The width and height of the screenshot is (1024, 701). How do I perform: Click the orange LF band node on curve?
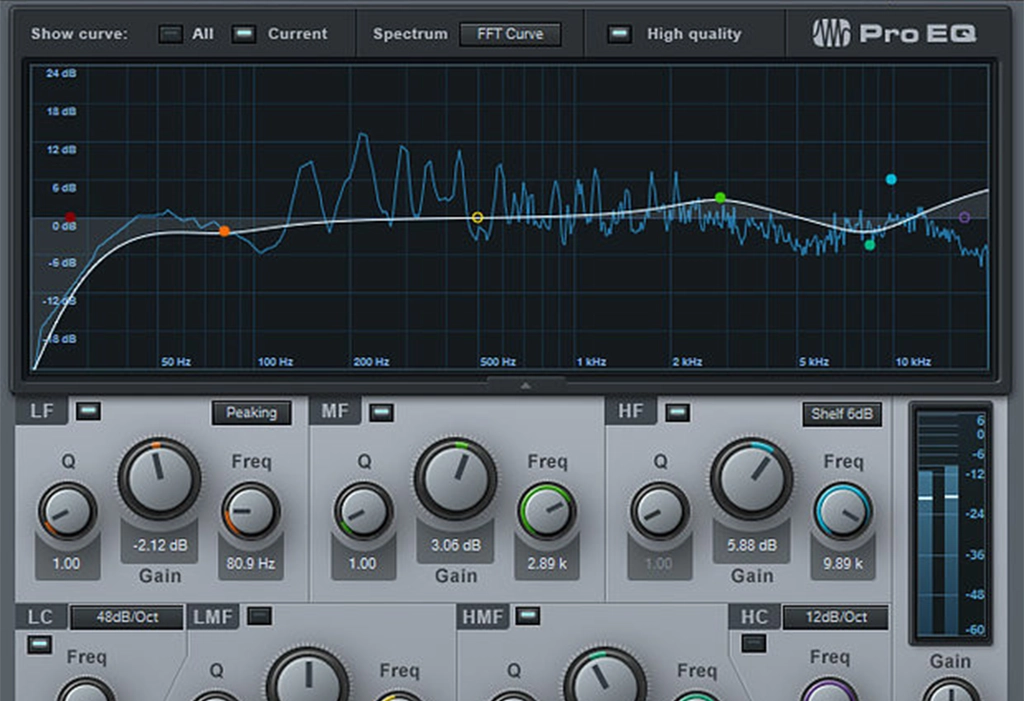224,231
